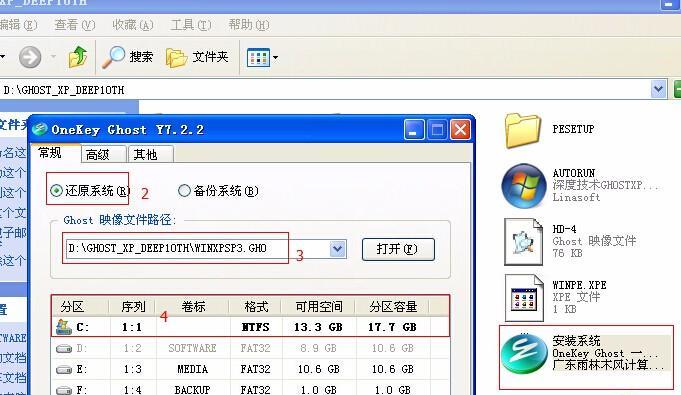The width and height of the screenshot is (681, 395).
Task: Open the 工具(T) menu
Action: [x=191, y=25]
